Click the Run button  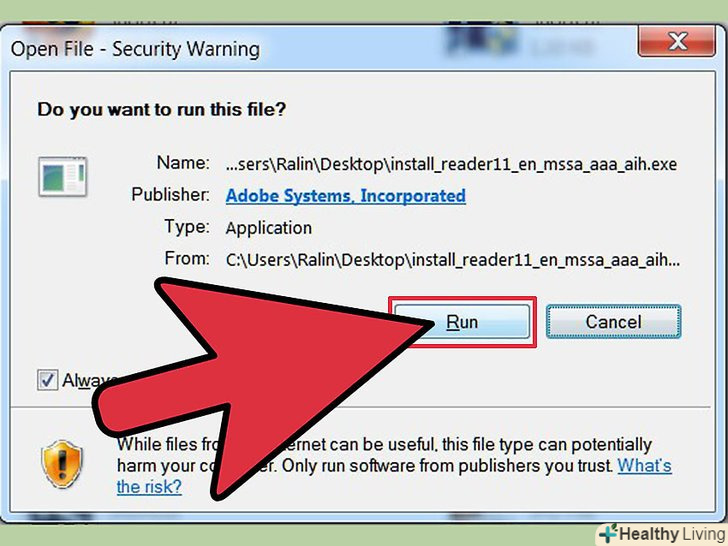pos(462,322)
